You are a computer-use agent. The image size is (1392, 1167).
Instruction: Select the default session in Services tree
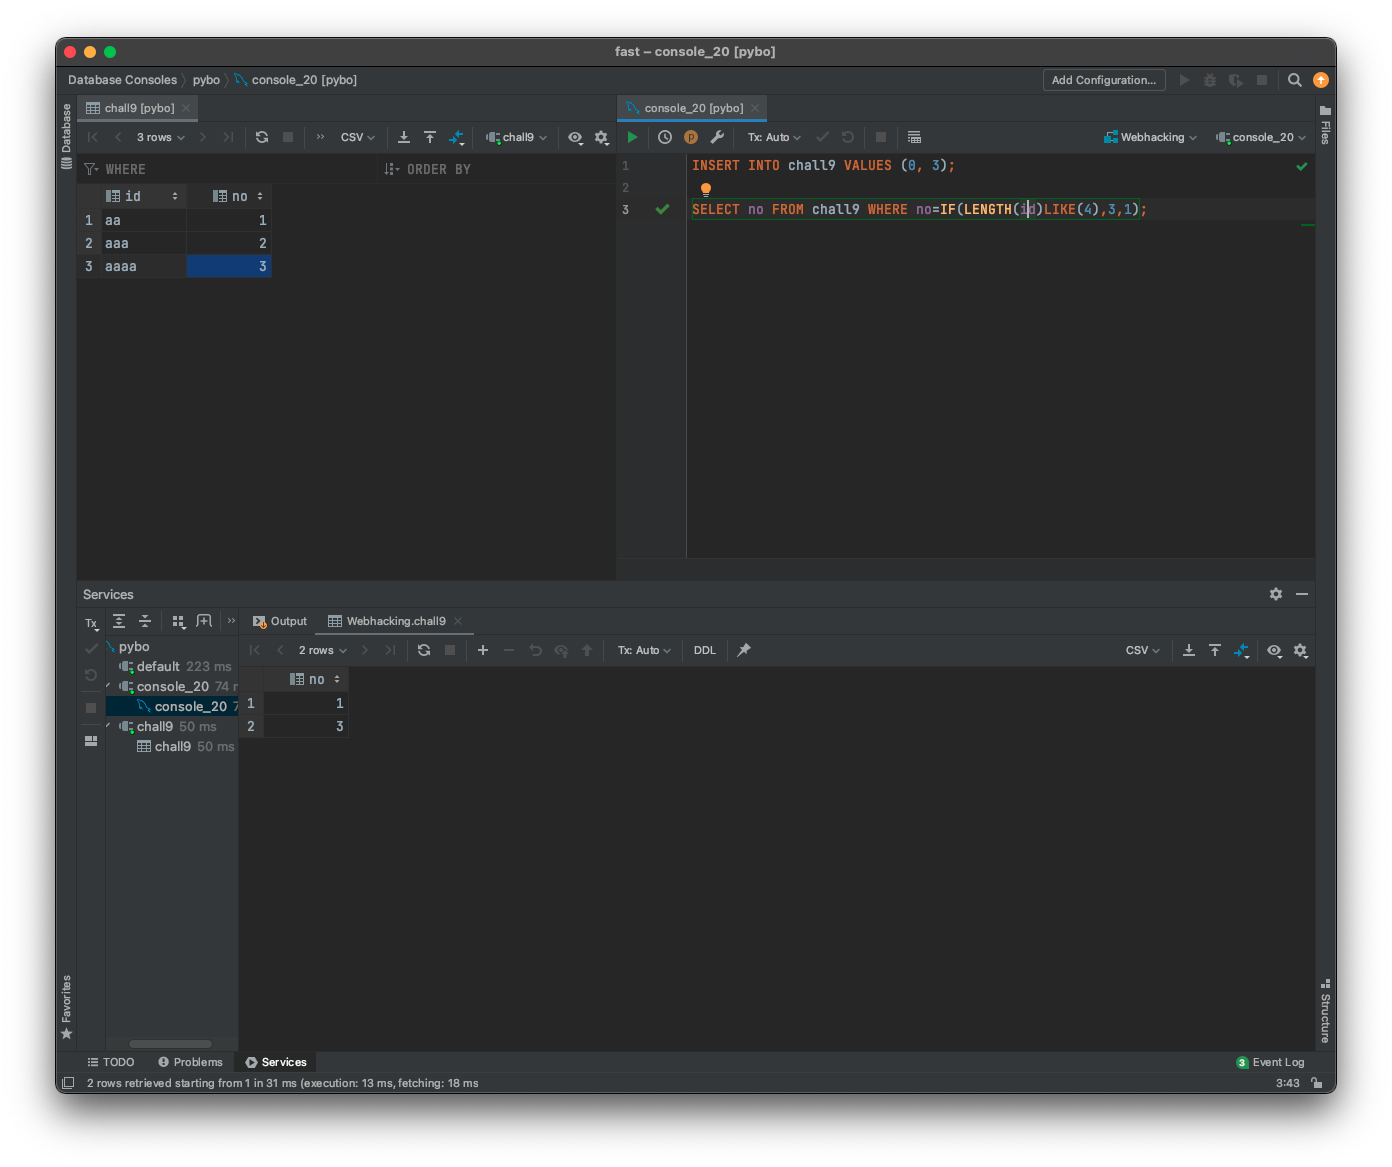point(172,666)
